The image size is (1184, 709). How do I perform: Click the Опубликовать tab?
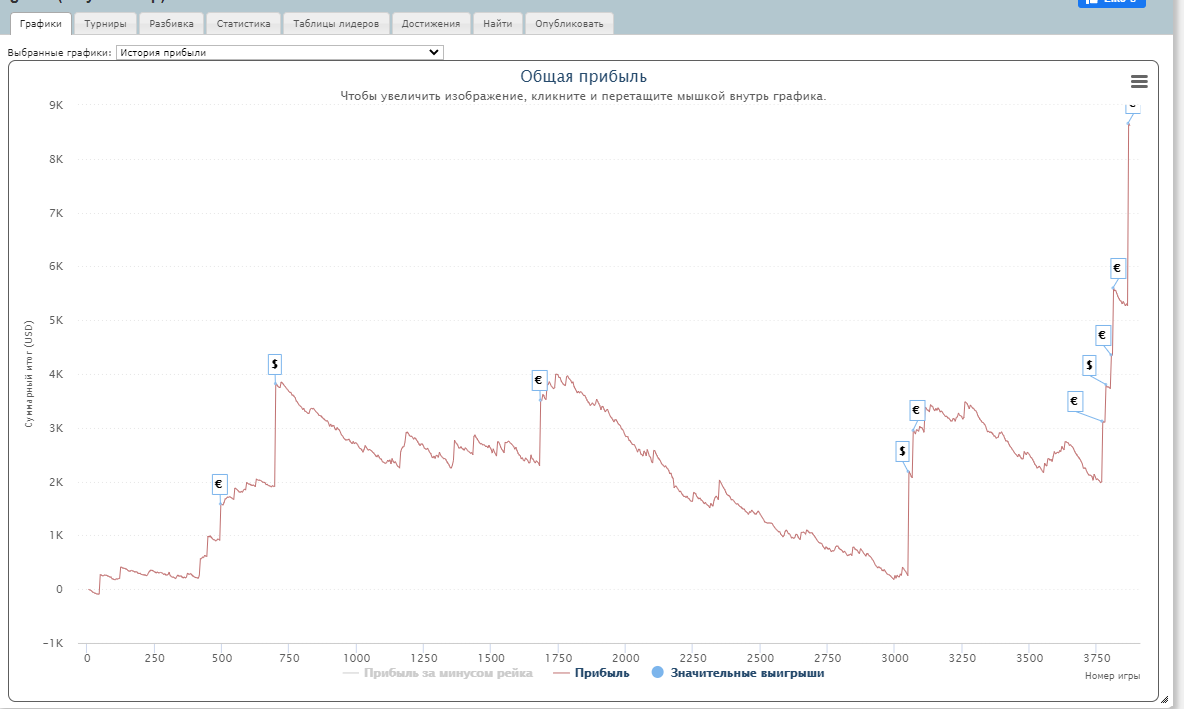click(x=569, y=23)
